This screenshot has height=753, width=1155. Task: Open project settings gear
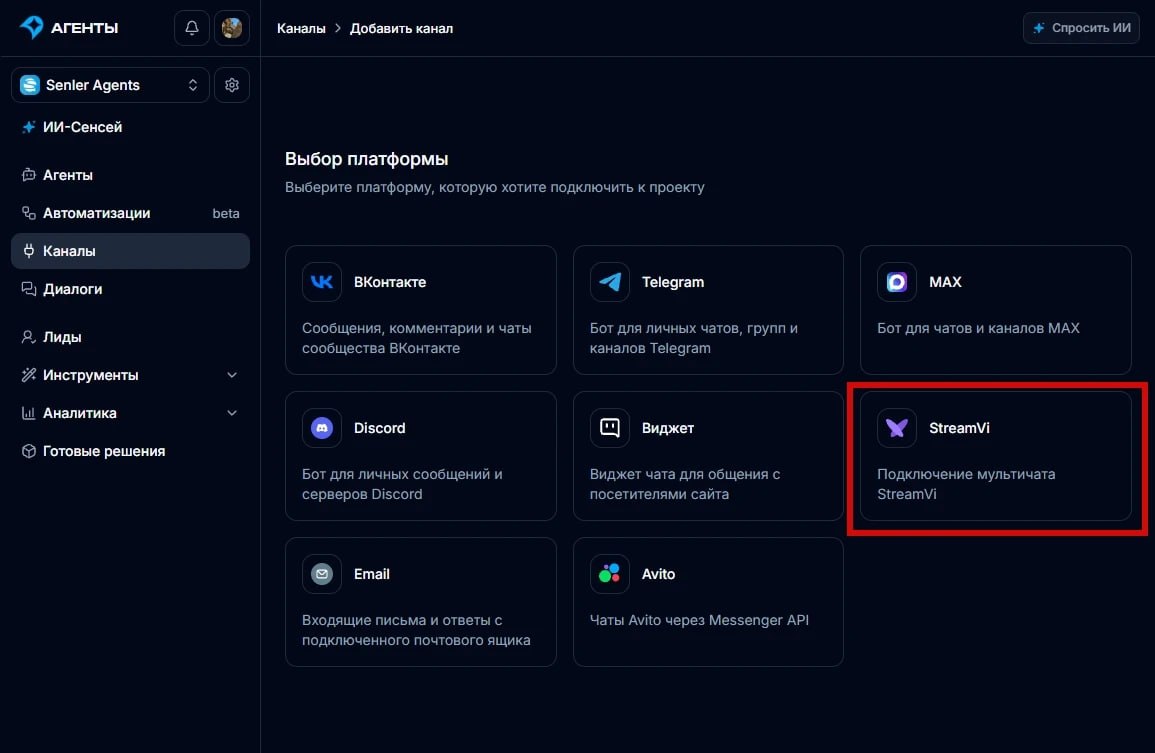232,85
